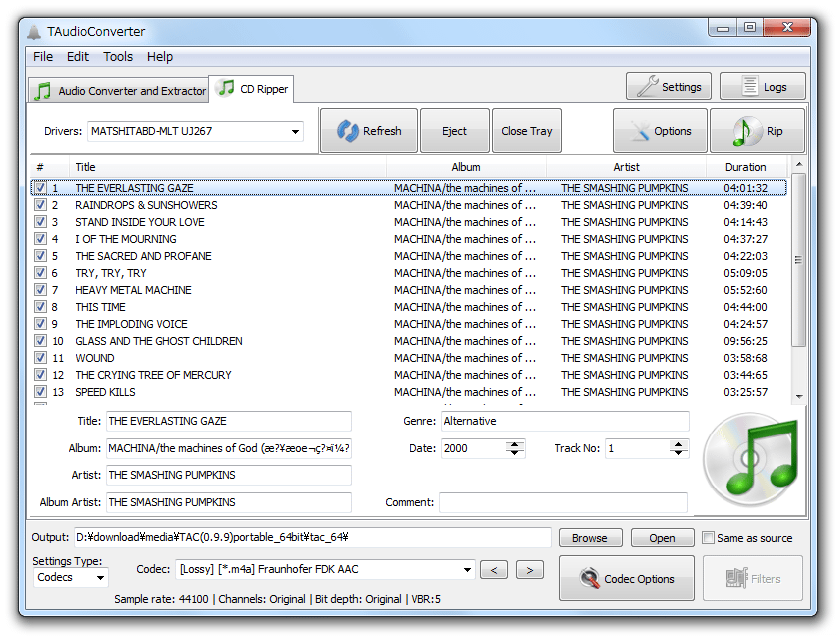Click the track list vertical scrollbar thumb

798,260
